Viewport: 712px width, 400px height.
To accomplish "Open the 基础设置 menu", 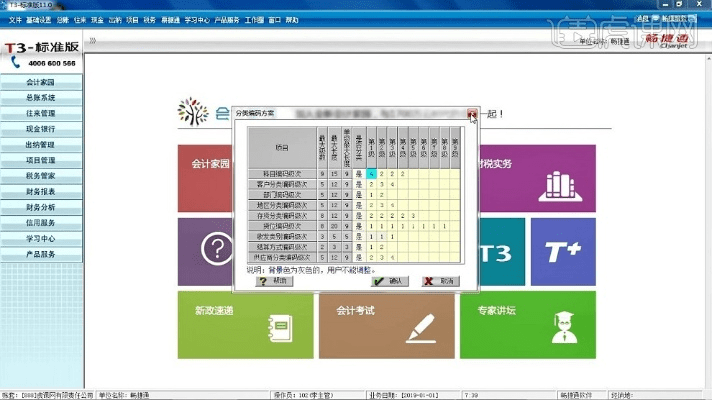I will (x=39, y=20).
